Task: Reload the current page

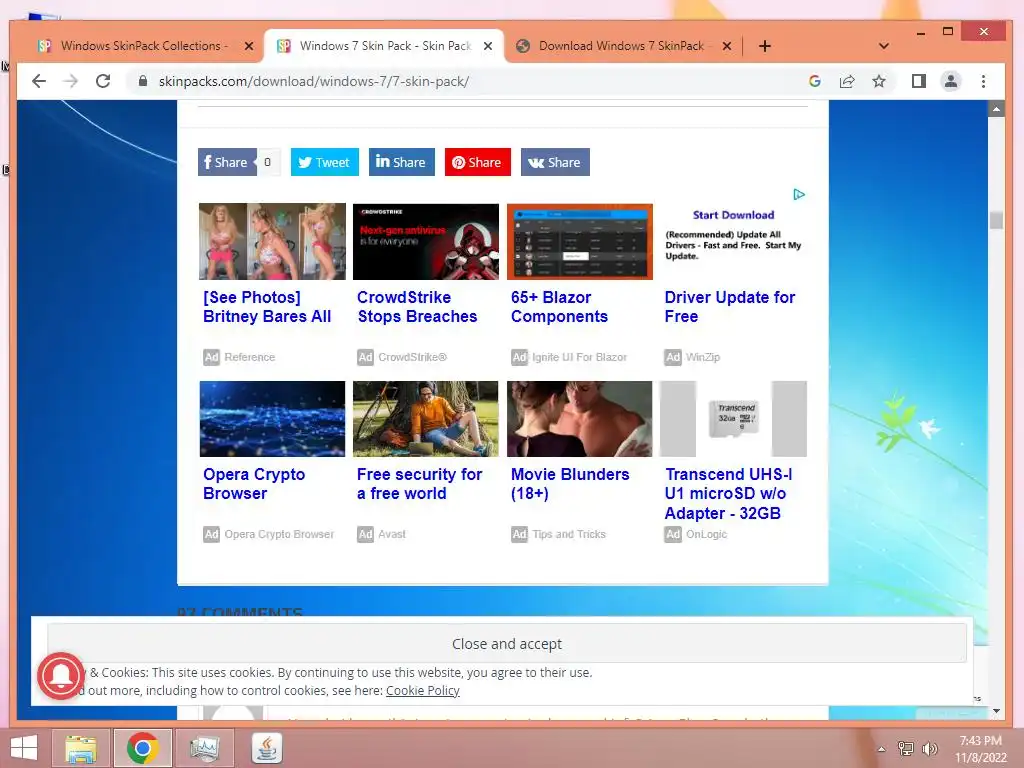Action: pos(103,81)
